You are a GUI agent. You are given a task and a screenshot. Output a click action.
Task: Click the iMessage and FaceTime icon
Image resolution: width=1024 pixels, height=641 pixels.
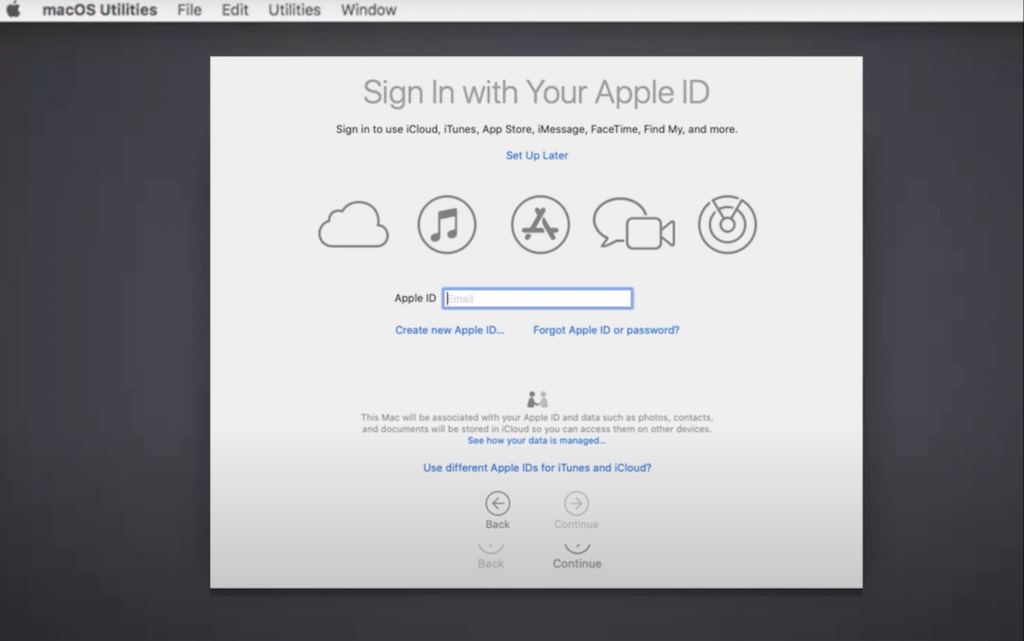[633, 225]
